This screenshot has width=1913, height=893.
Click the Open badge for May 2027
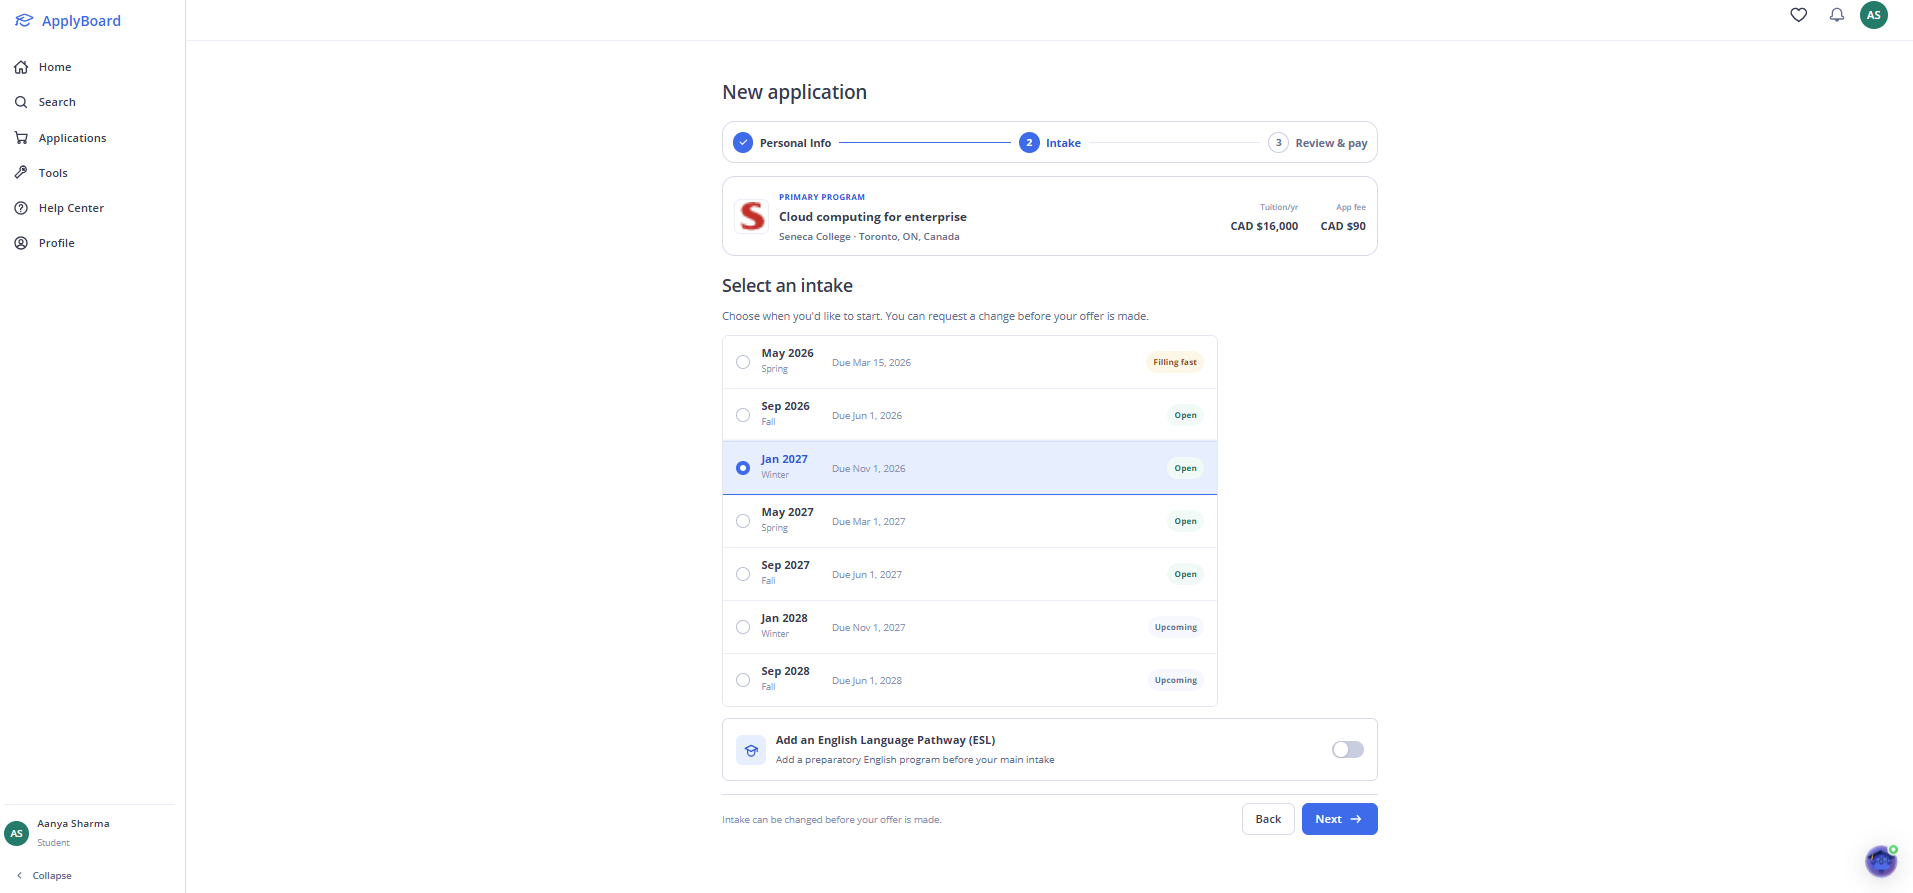click(1185, 521)
